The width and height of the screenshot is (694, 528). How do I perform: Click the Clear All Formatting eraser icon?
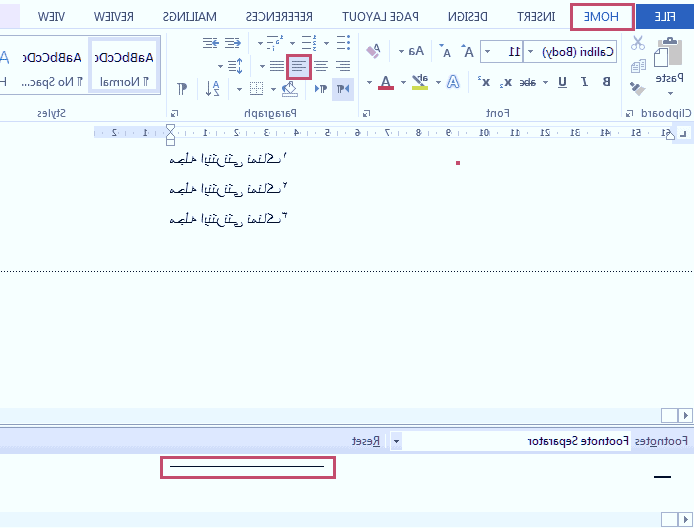tap(374, 51)
